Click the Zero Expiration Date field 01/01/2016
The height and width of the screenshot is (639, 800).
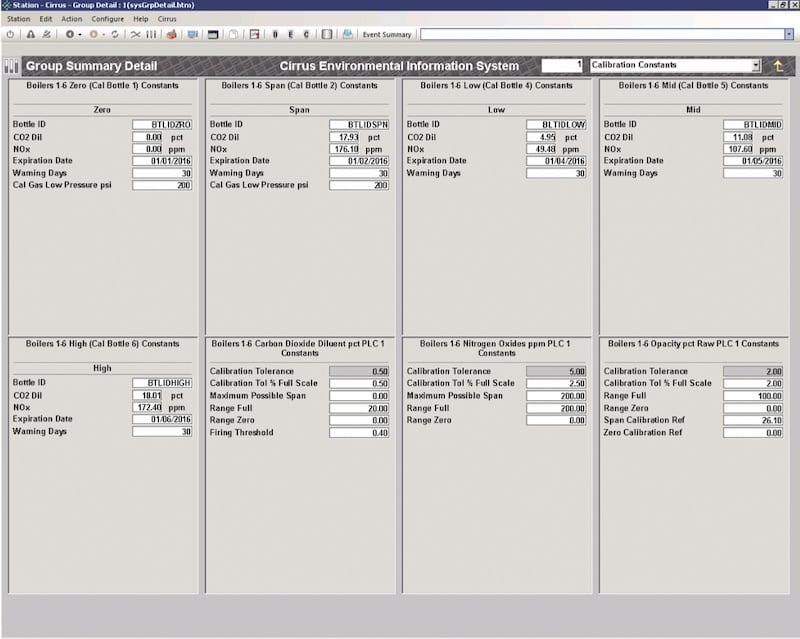coord(162,161)
